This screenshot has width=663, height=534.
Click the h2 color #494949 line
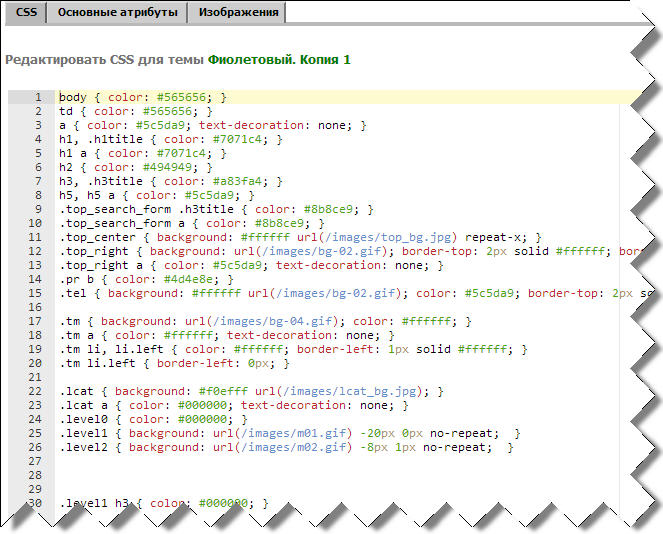[x=136, y=167]
